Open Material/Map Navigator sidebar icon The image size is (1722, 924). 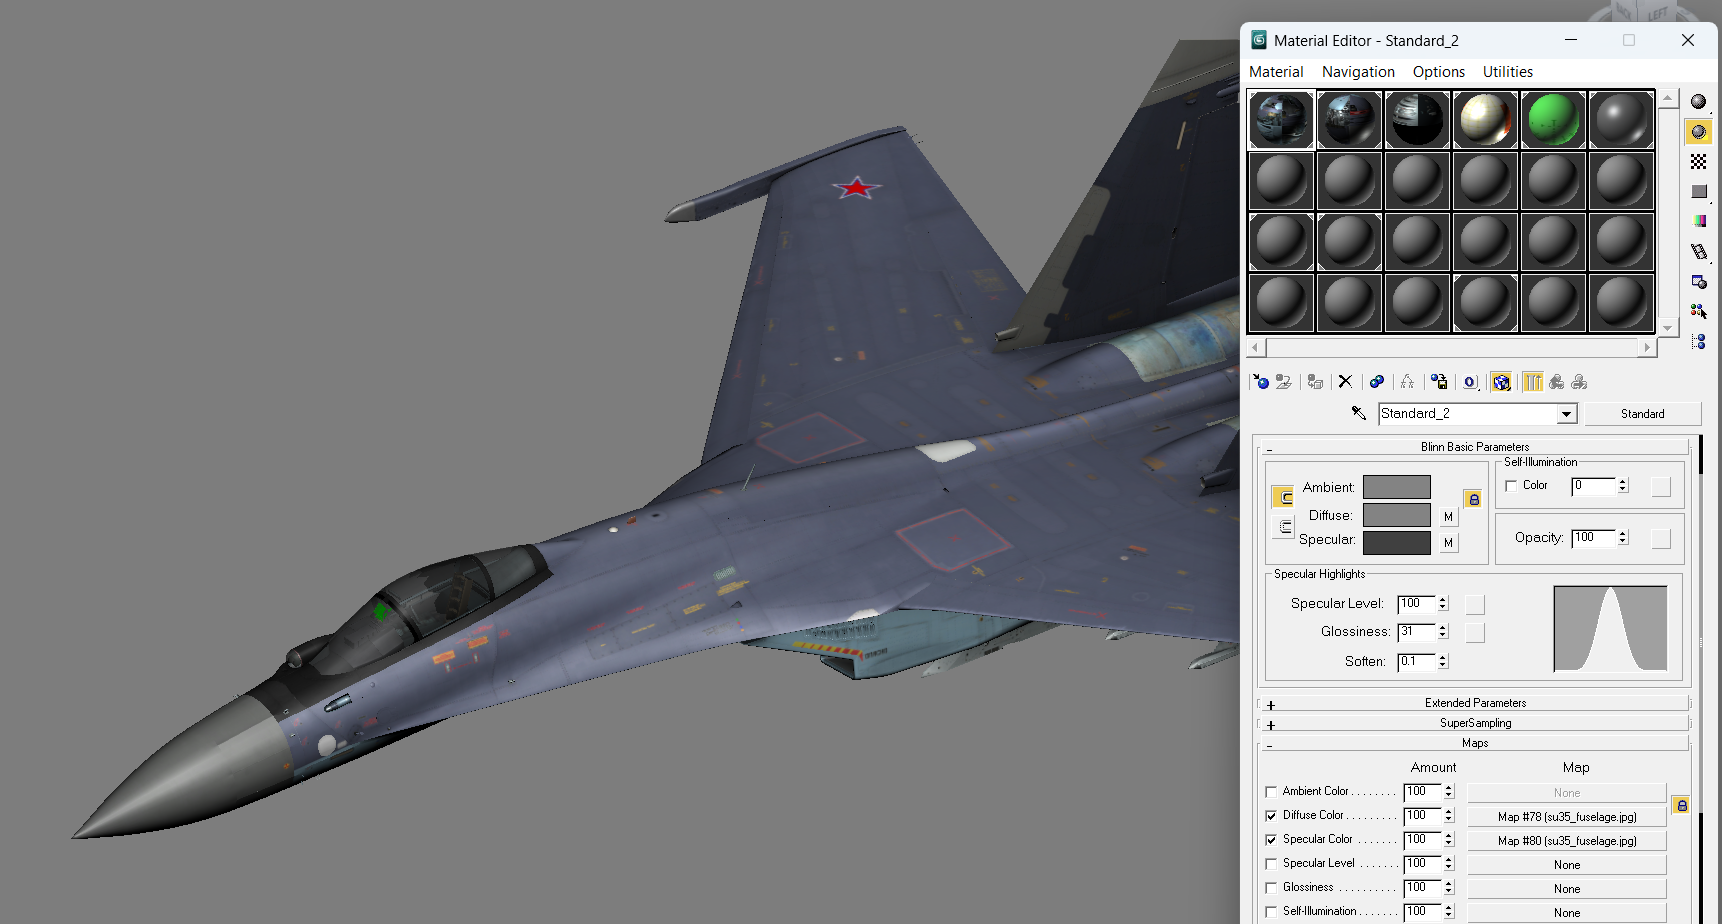(x=1698, y=342)
